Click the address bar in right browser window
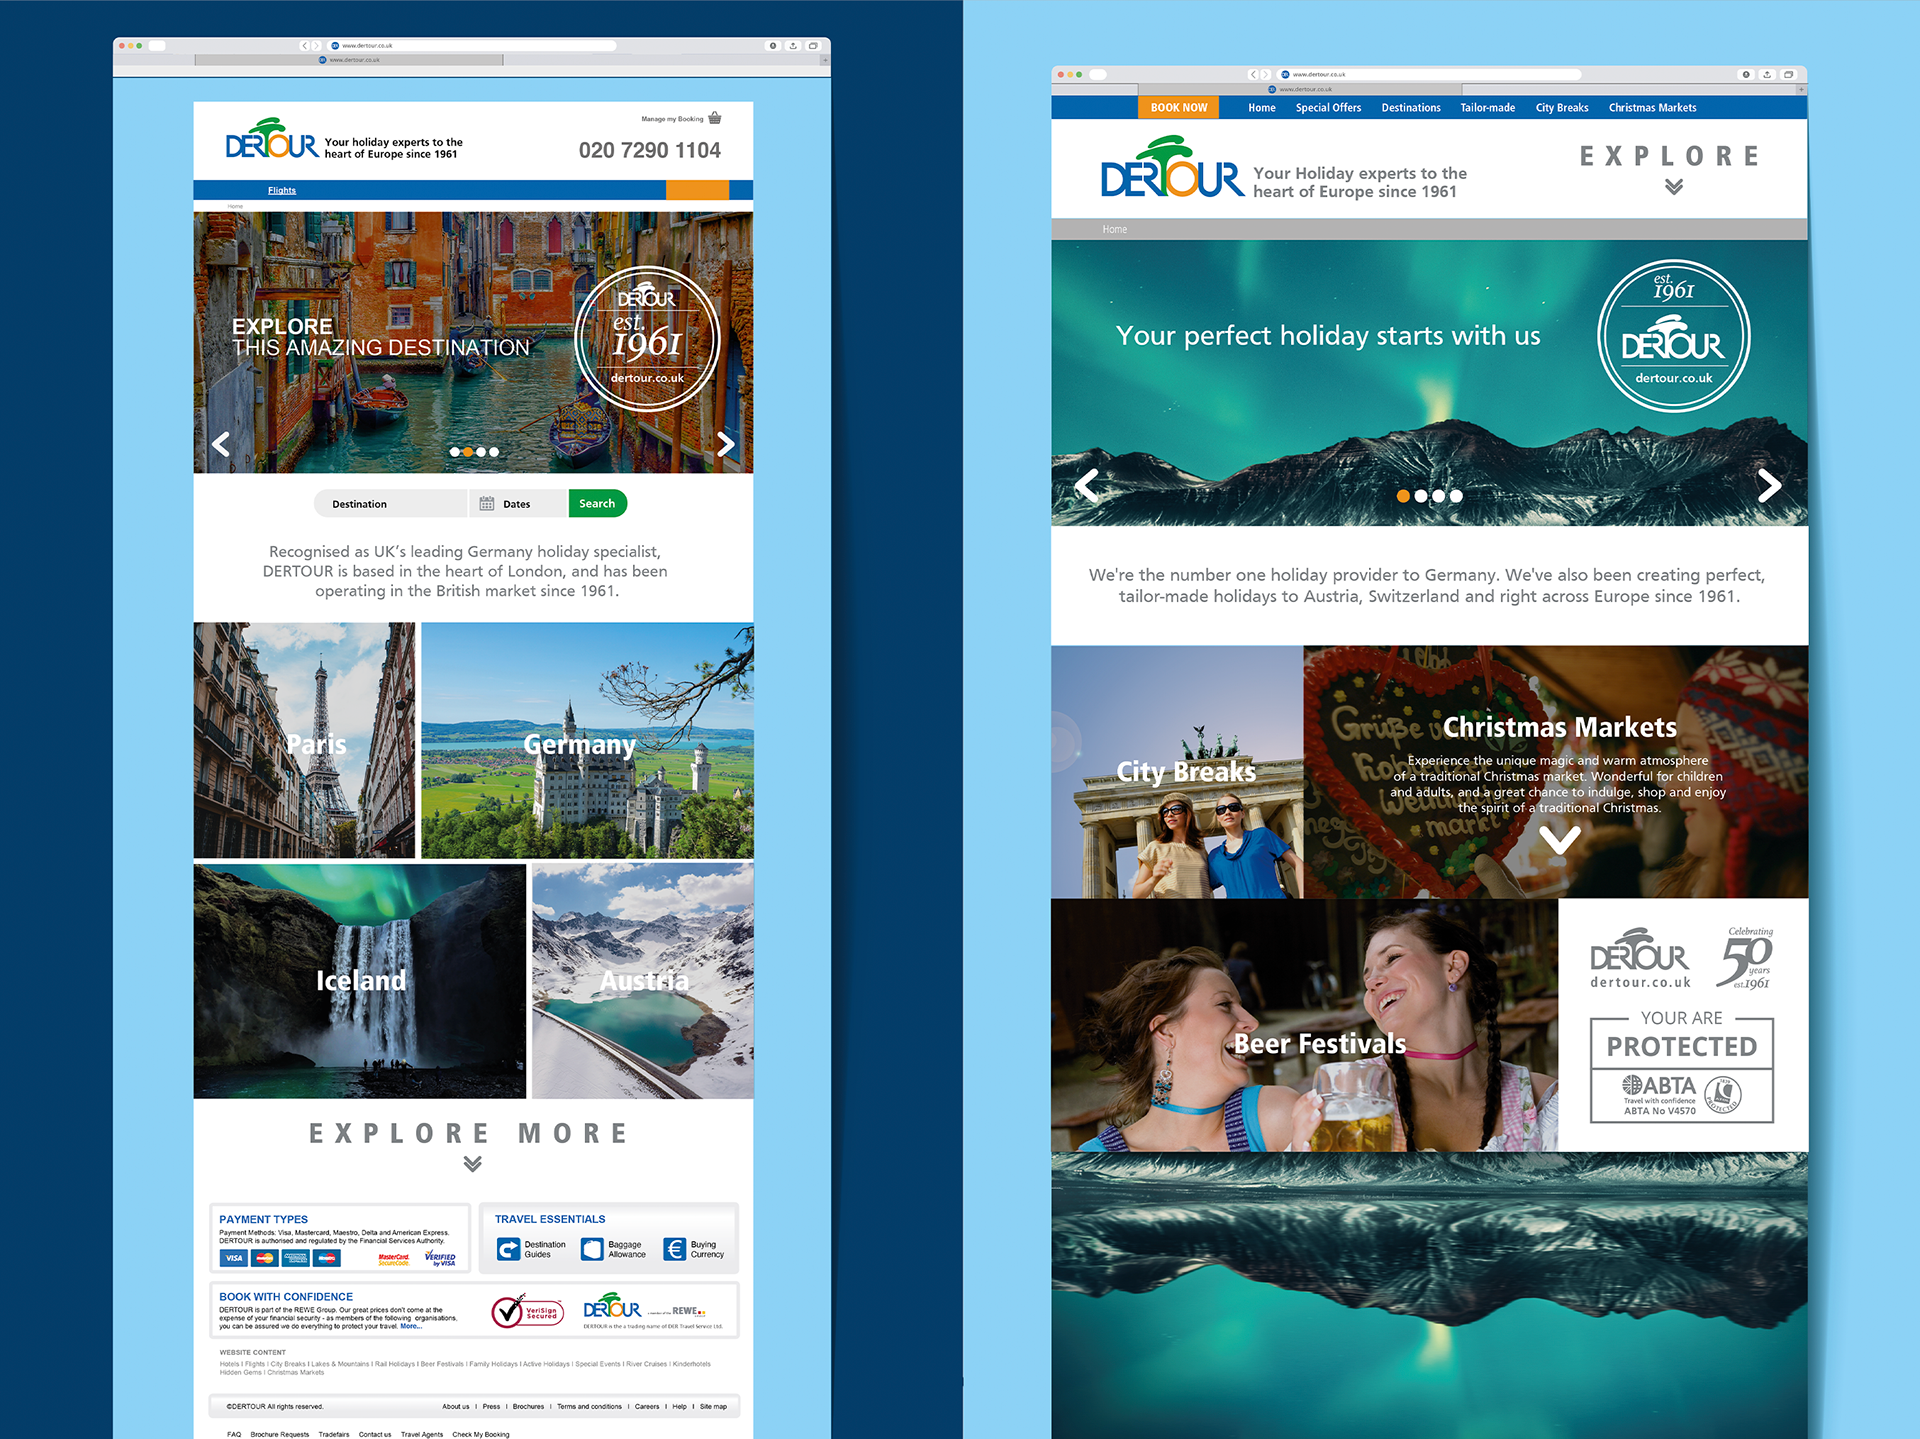1920x1439 pixels. 1427,75
